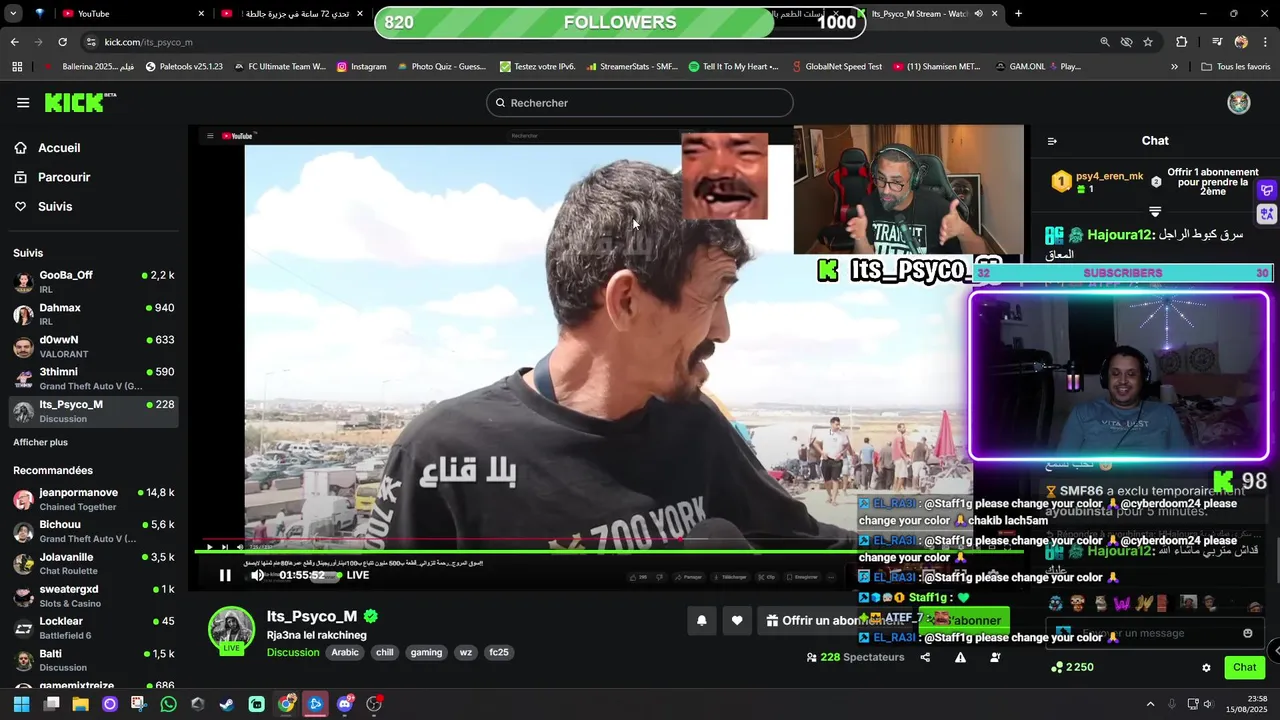Follow the channel with the heart button
The image size is (1280, 720).
pos(737,620)
